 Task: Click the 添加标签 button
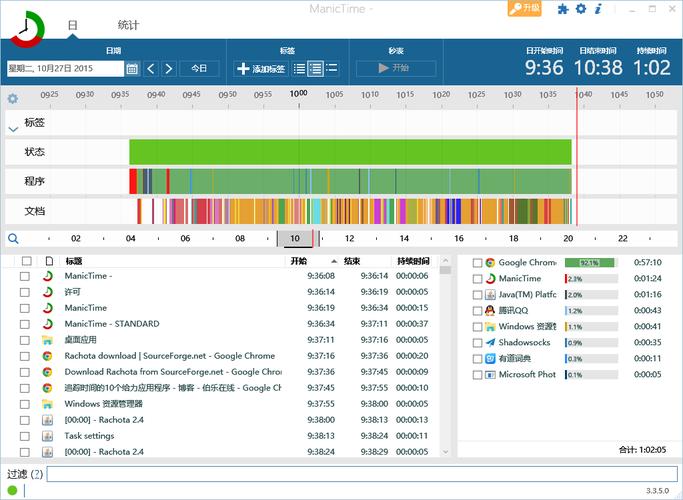(261, 68)
